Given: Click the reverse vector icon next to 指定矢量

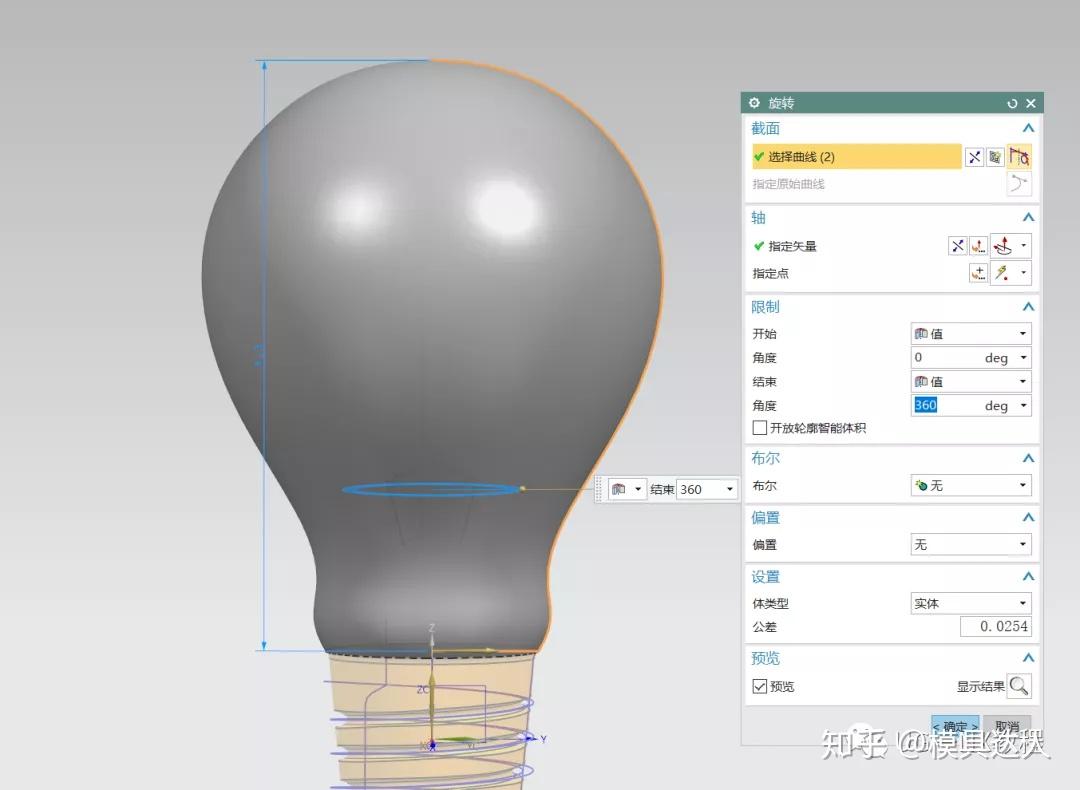Looking at the screenshot, I should (x=958, y=245).
